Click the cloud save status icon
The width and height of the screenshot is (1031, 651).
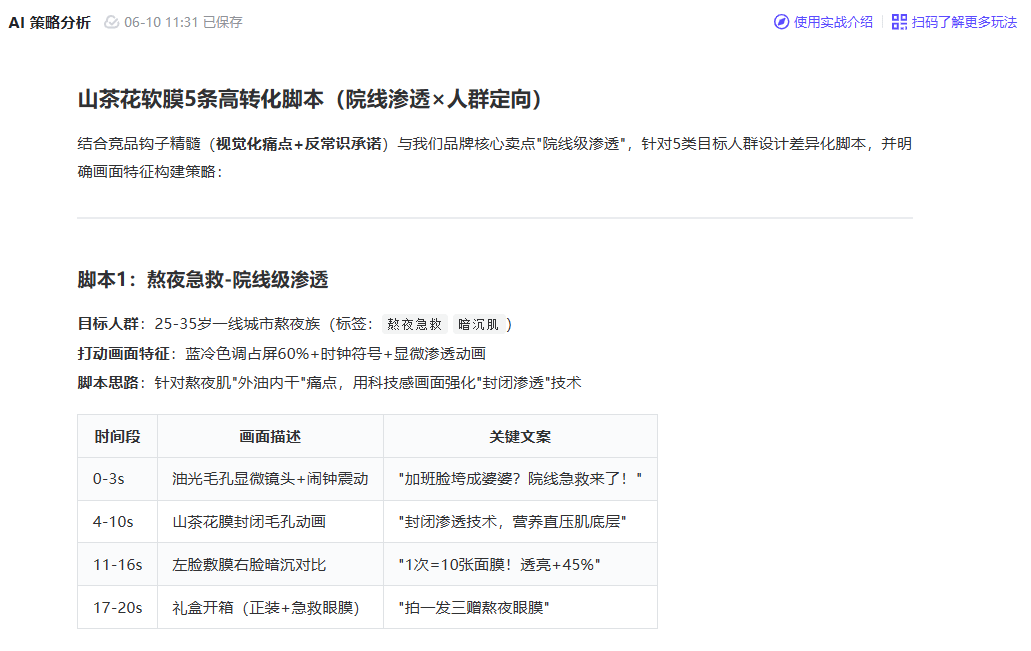tap(112, 22)
